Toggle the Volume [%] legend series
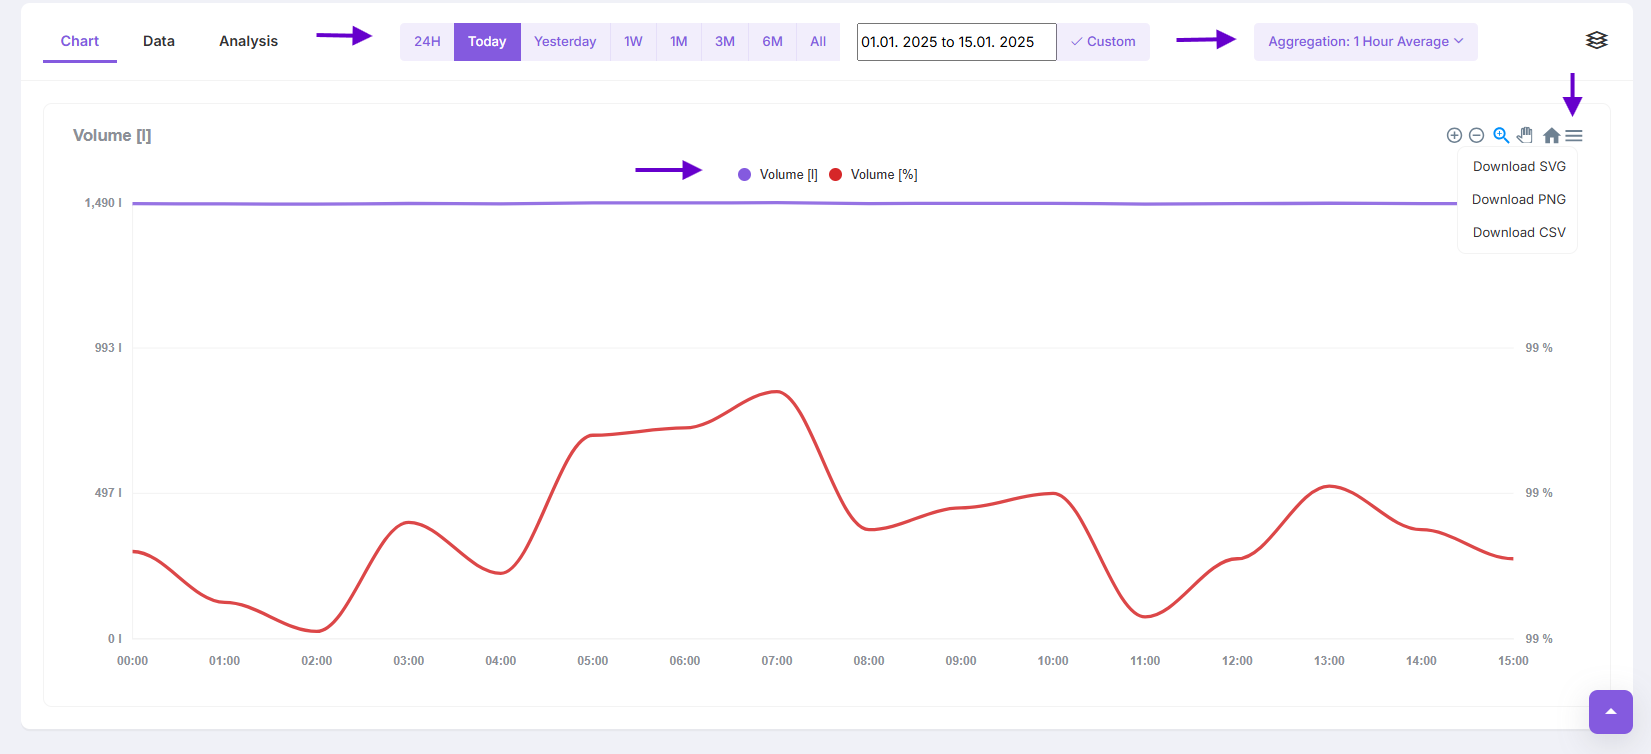 [x=874, y=174]
